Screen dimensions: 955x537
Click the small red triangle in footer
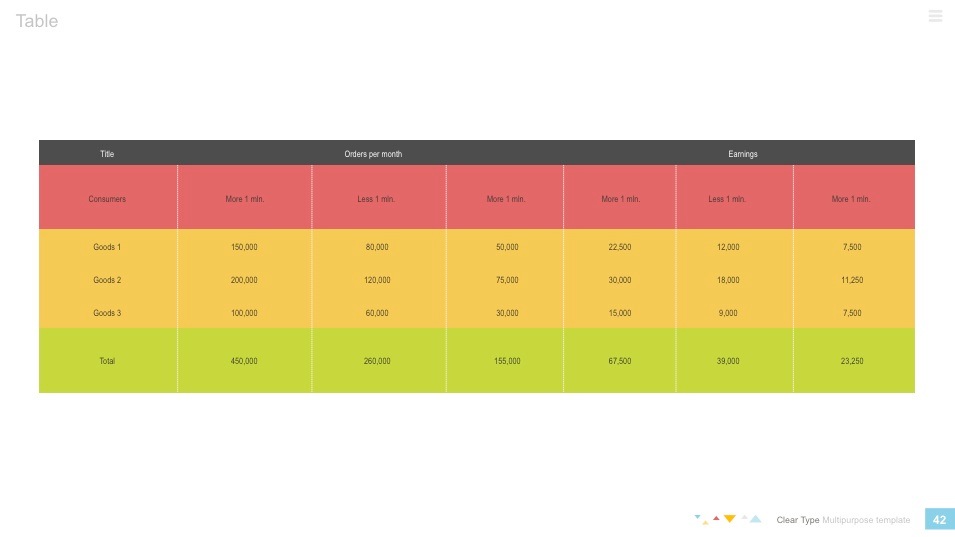click(x=716, y=517)
